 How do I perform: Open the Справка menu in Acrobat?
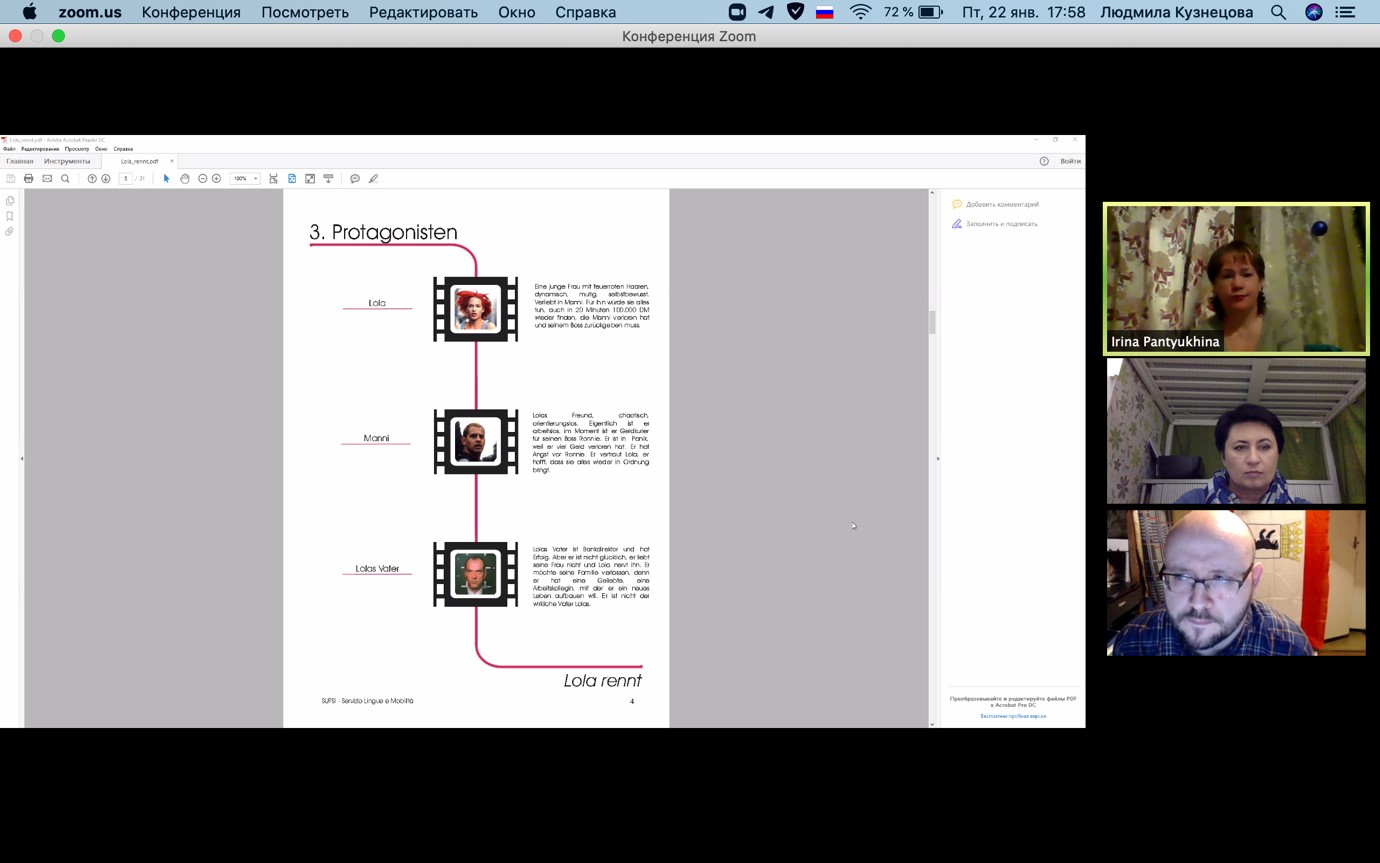point(123,149)
